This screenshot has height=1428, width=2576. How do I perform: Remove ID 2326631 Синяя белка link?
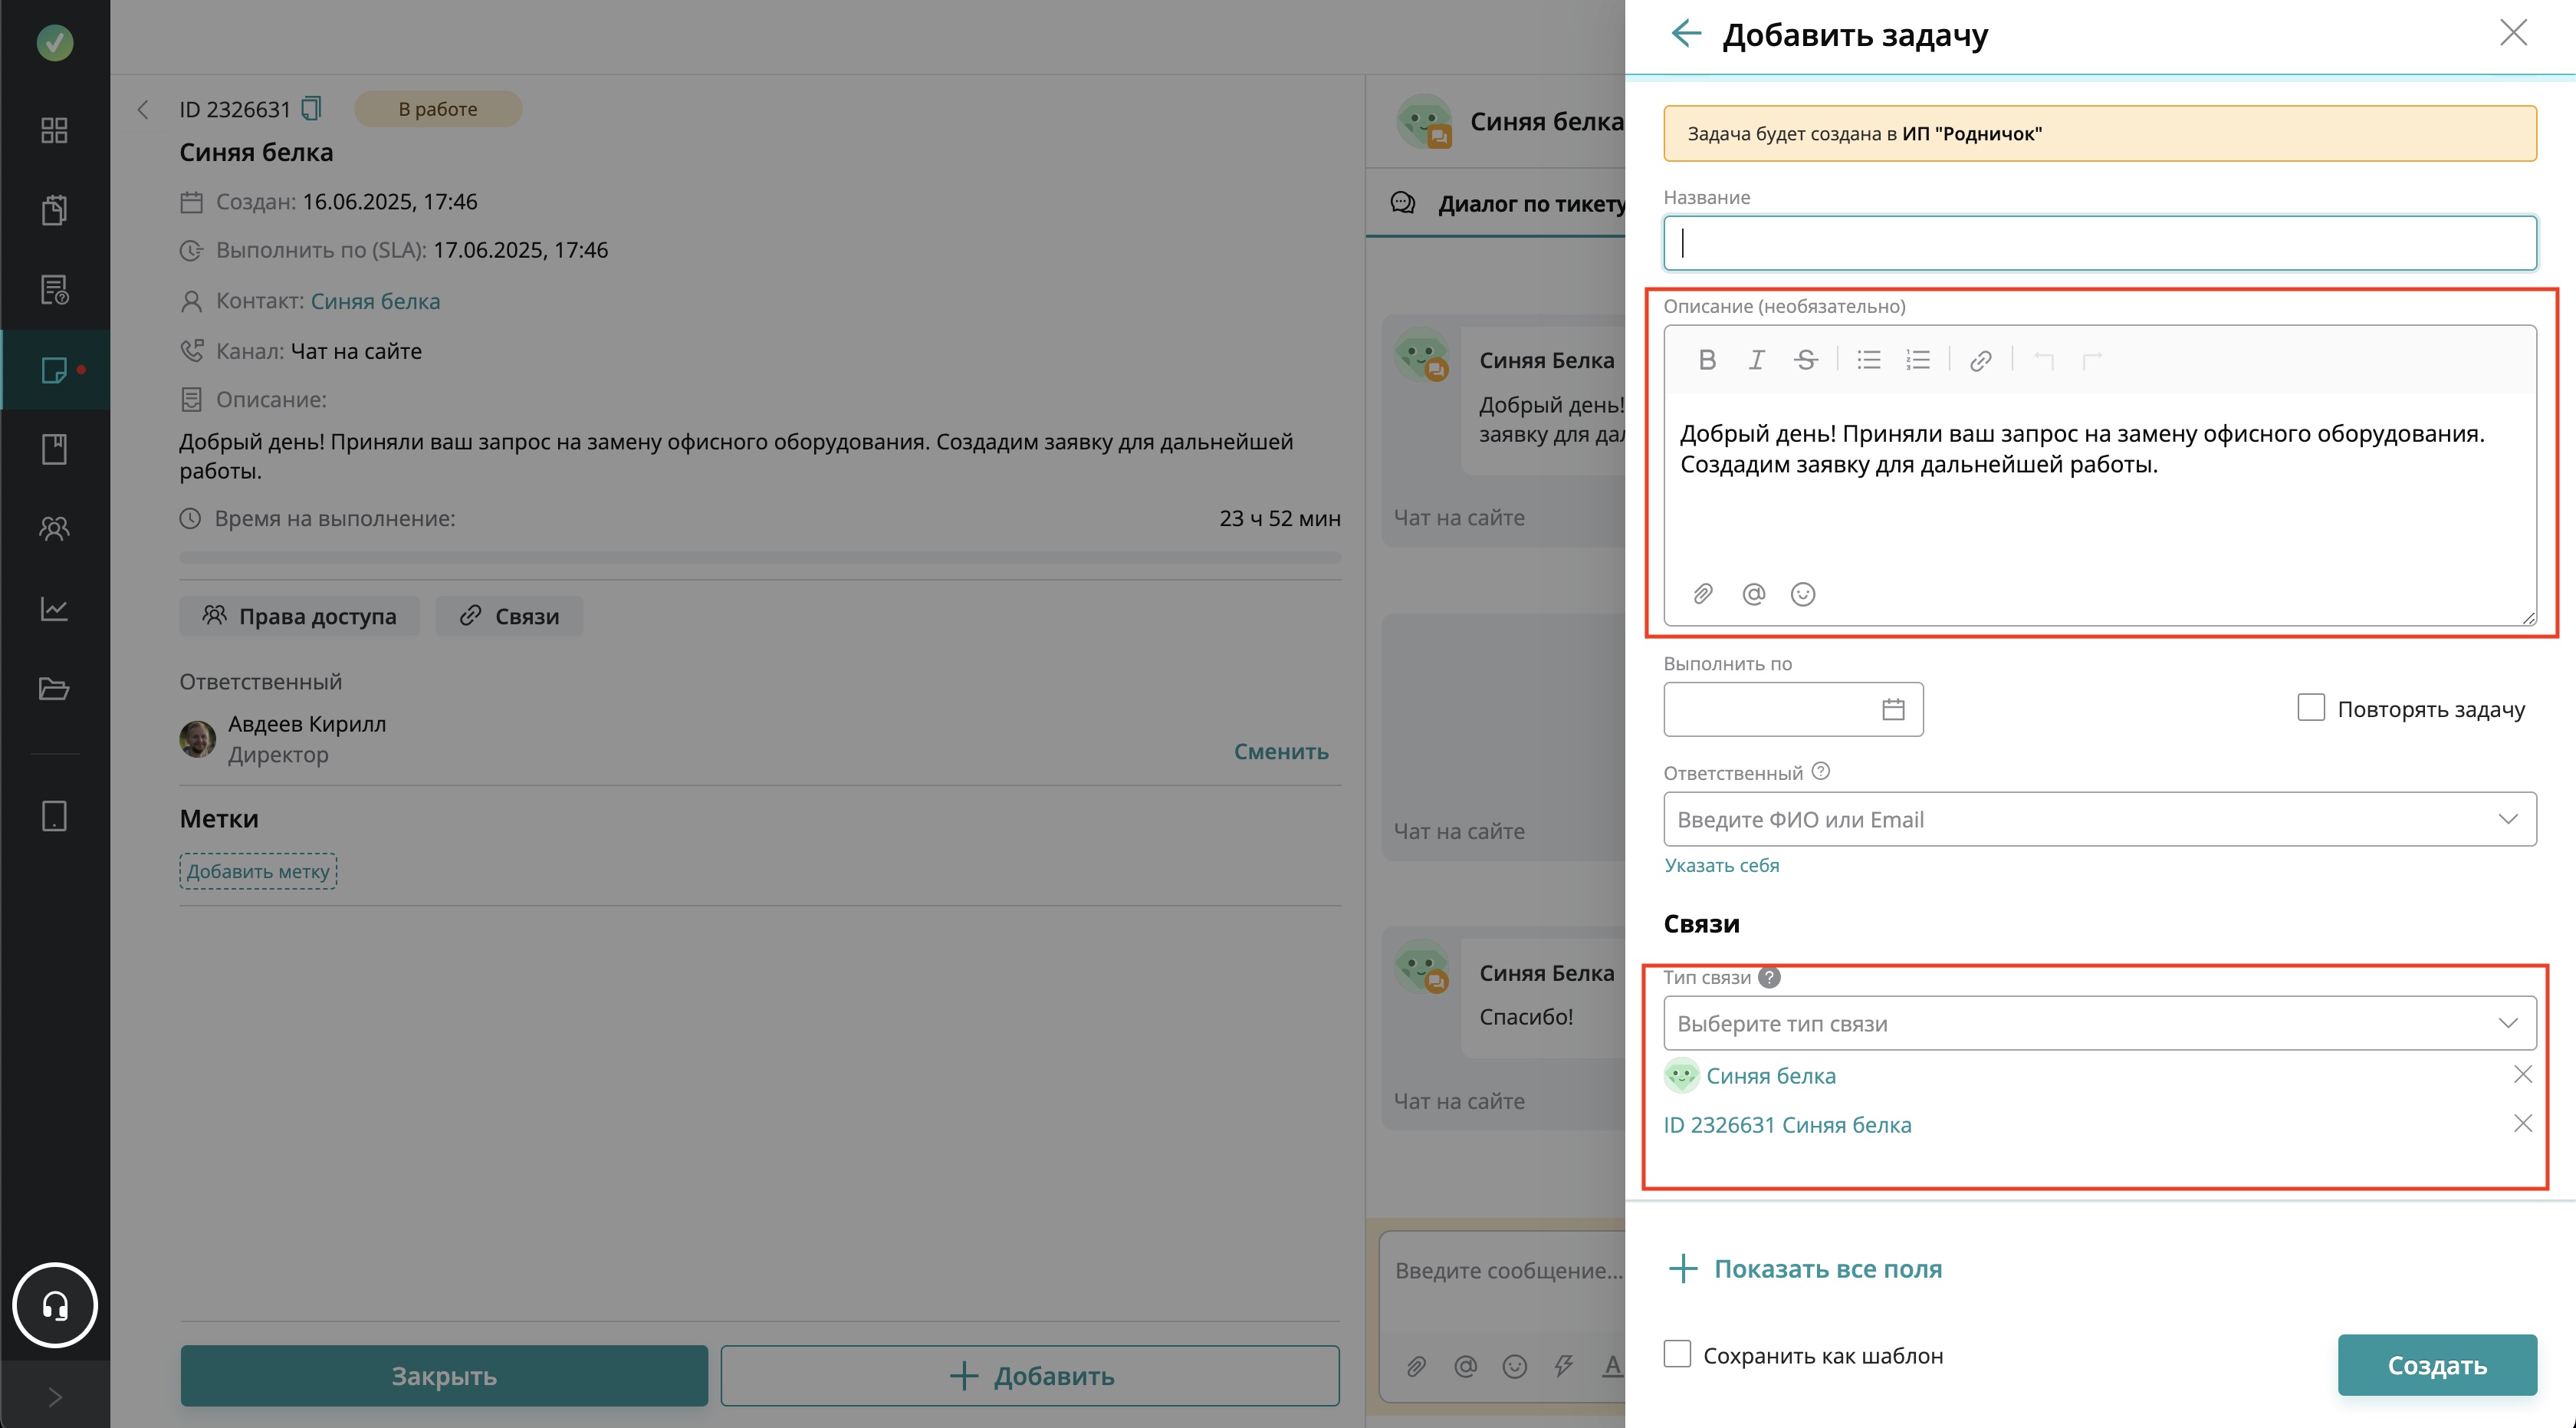point(2522,1124)
